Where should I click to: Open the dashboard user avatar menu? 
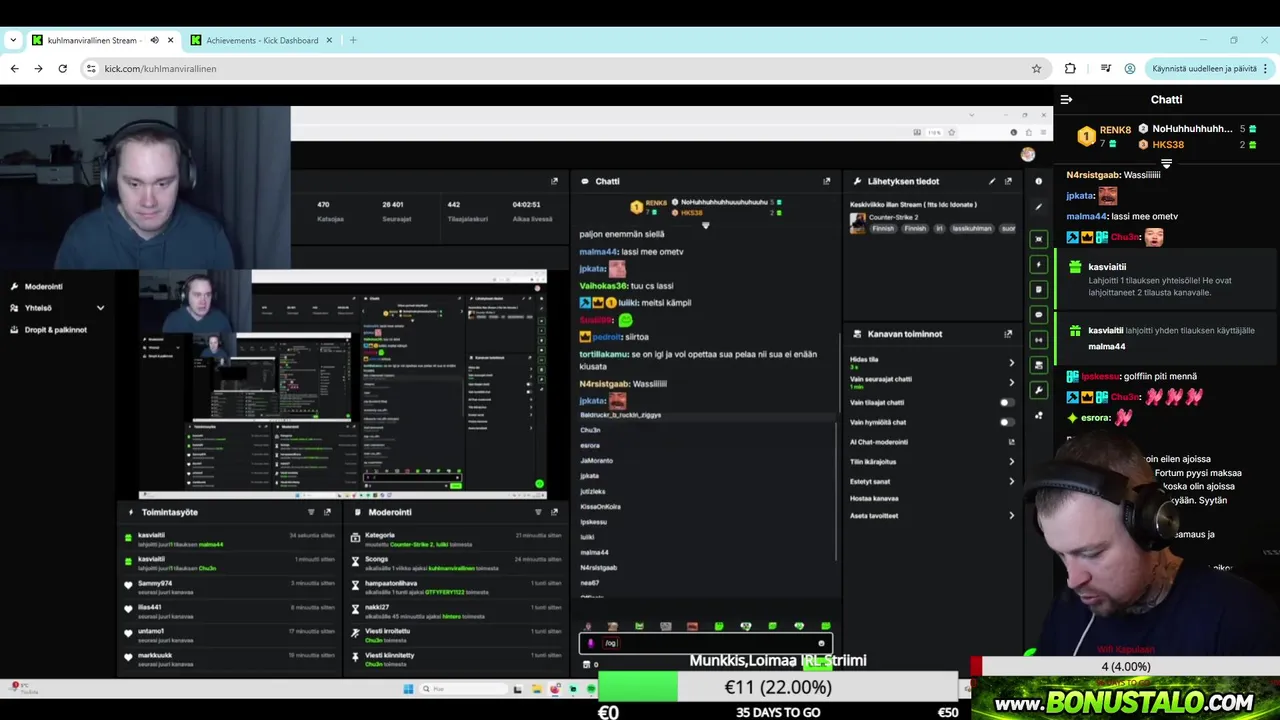pos(1027,154)
